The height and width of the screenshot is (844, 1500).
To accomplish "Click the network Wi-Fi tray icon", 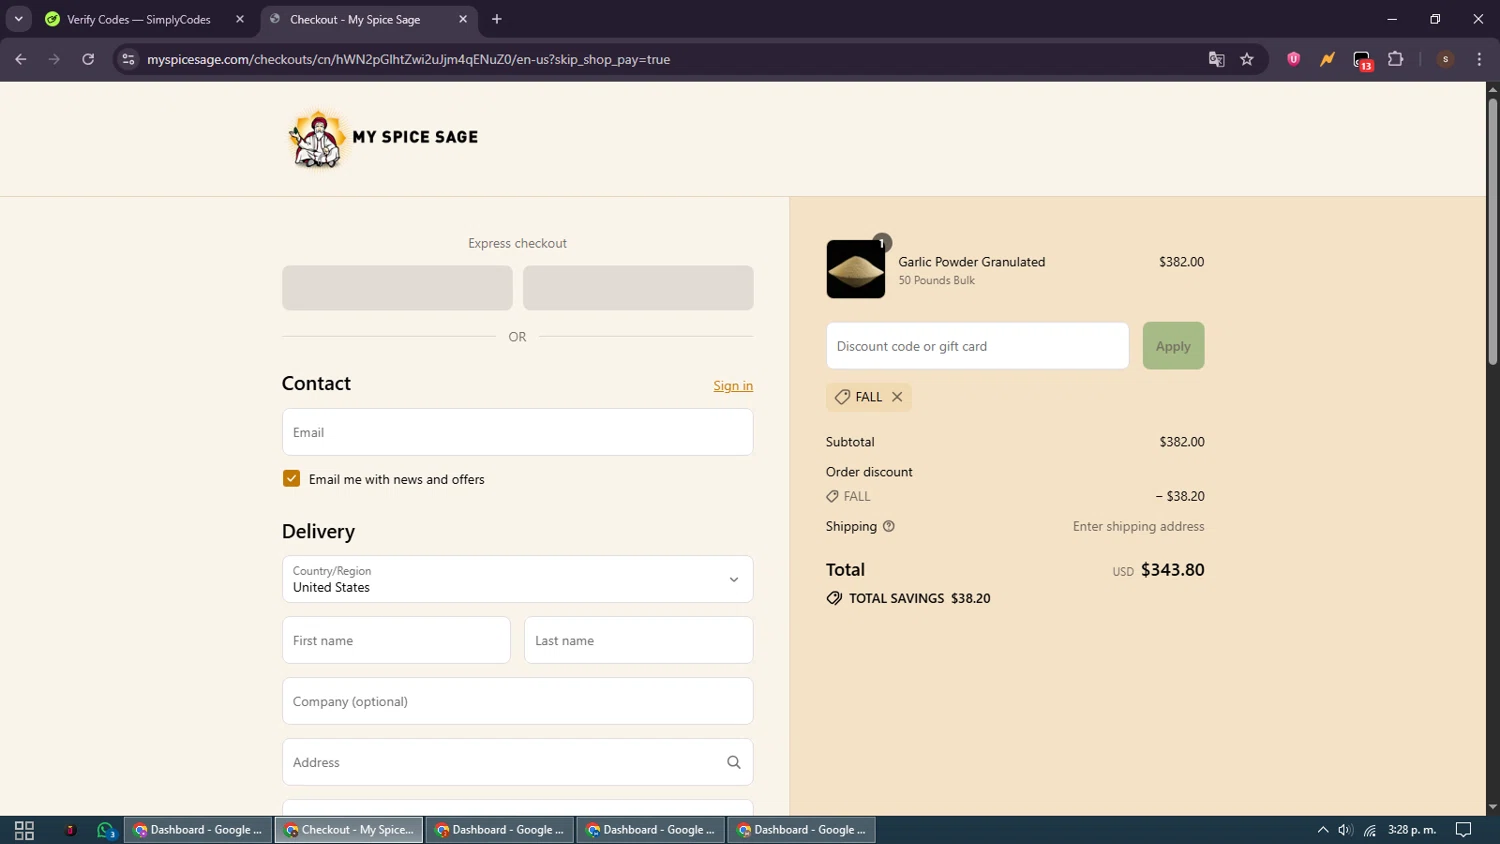I will 1370,830.
